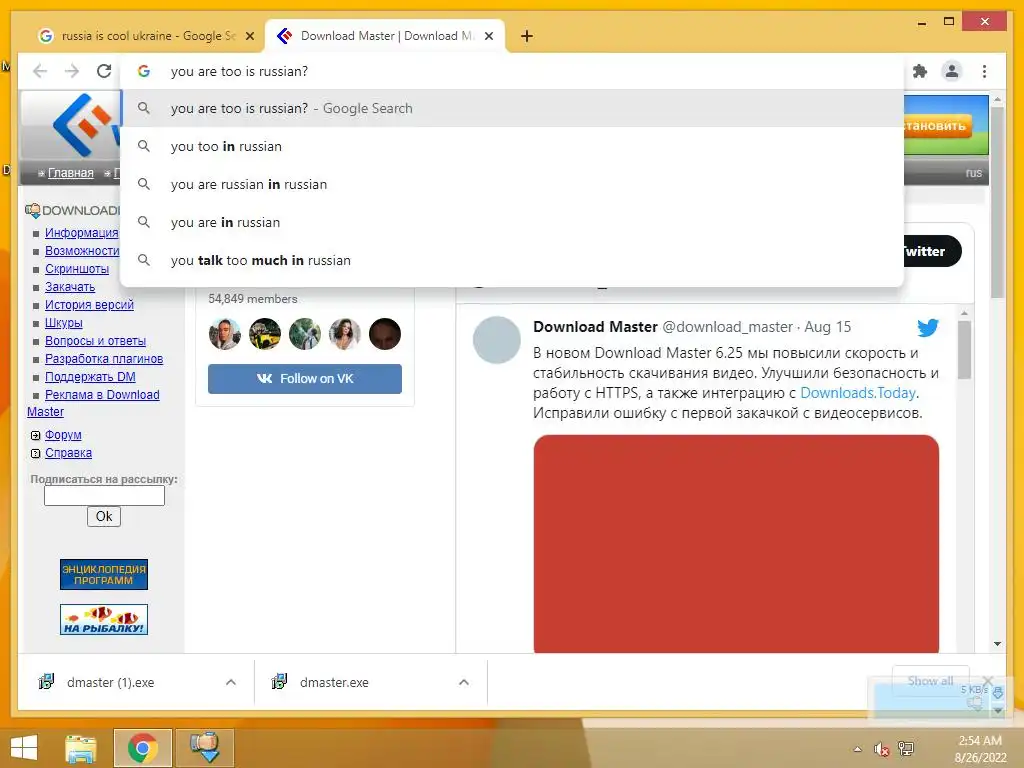Click Show all downloads button
Image resolution: width=1024 pixels, height=768 pixels.
pyautogui.click(x=930, y=681)
